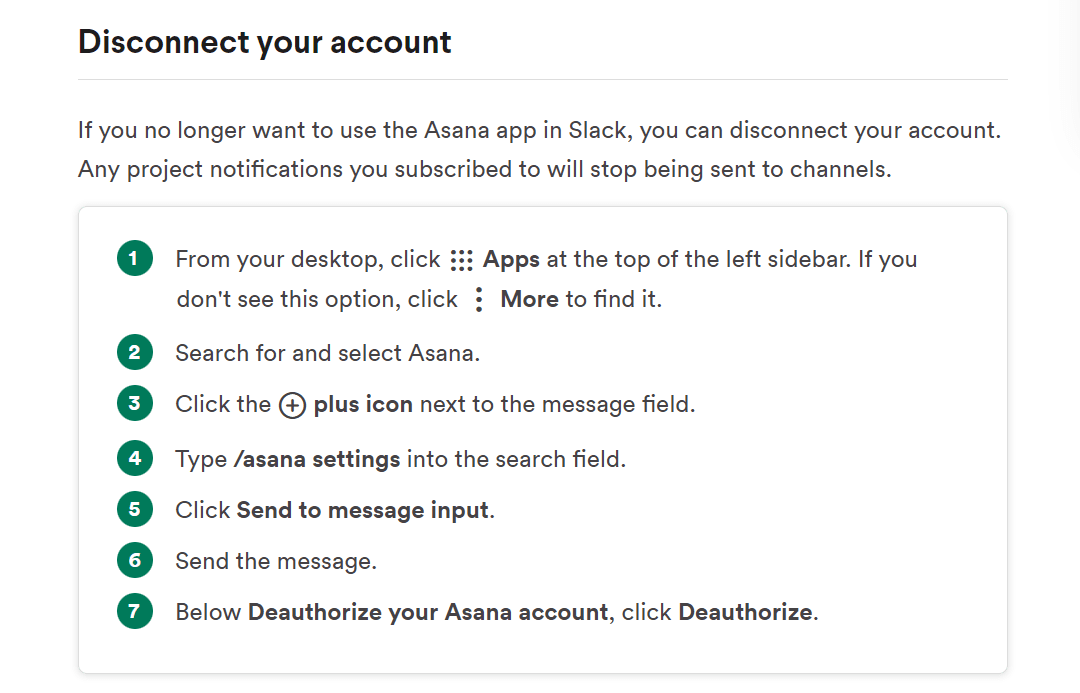1080x693 pixels.
Task: Click the green step 2 number badge
Action: pyautogui.click(x=134, y=353)
